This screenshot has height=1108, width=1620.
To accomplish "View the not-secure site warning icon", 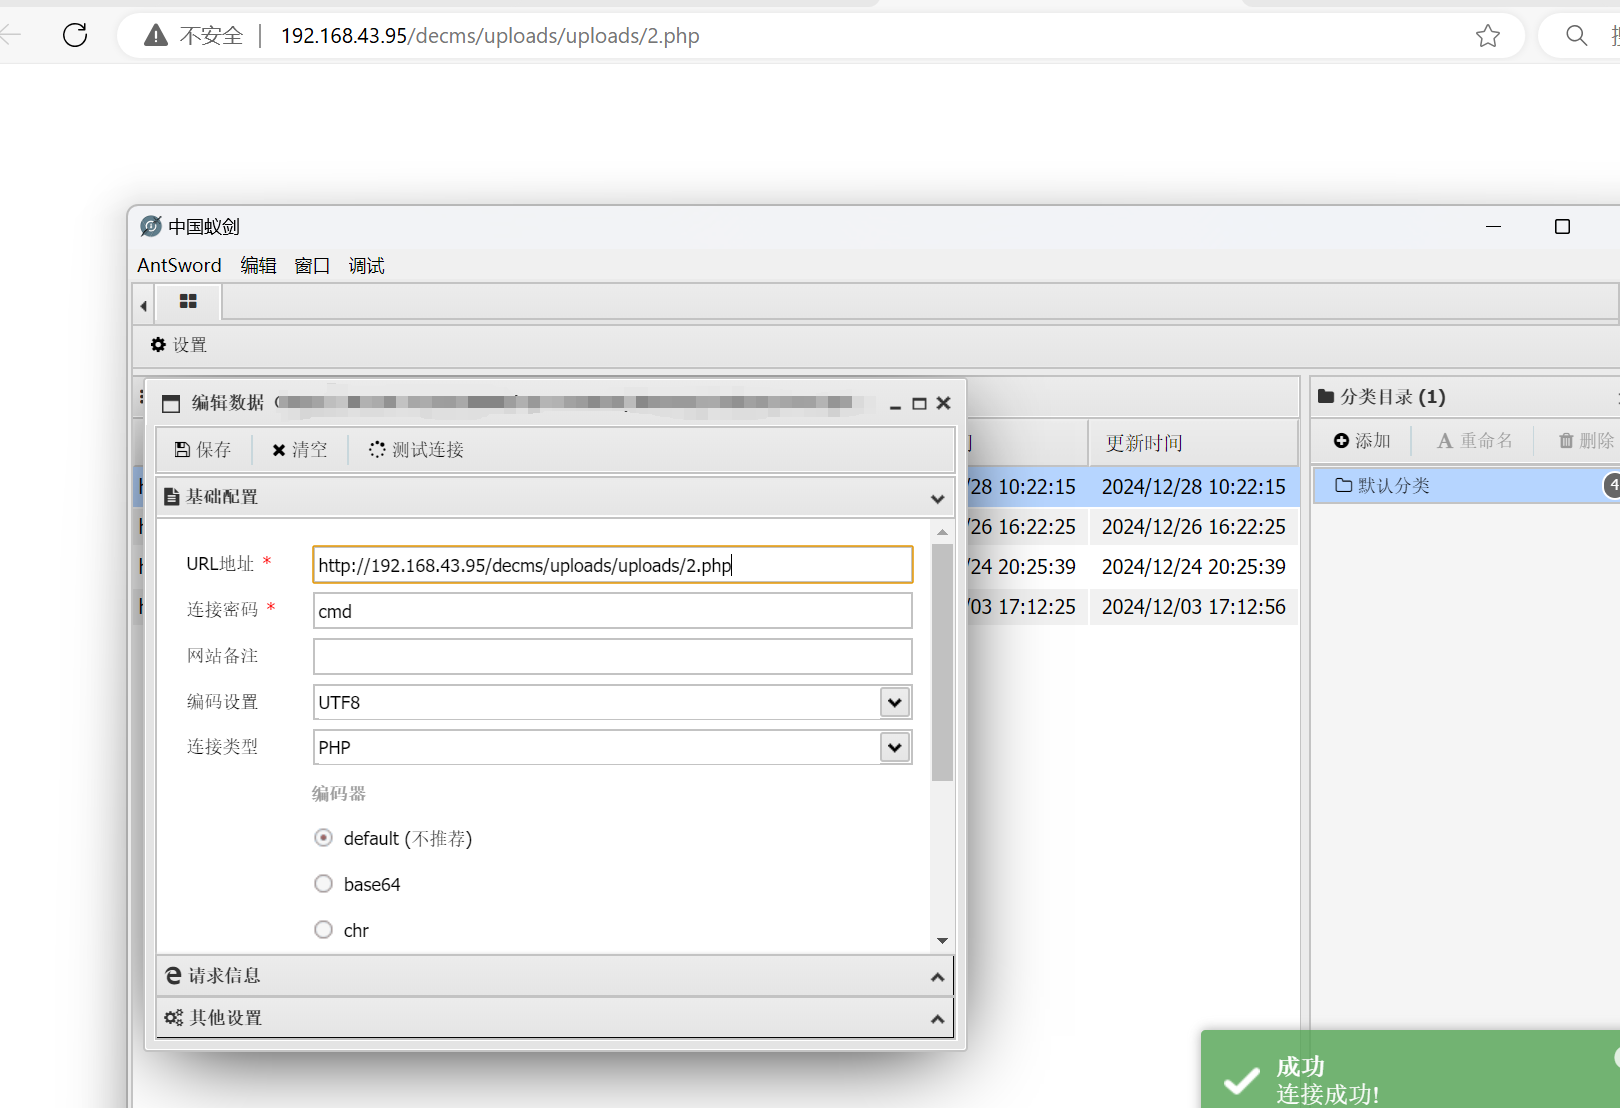I will (156, 36).
